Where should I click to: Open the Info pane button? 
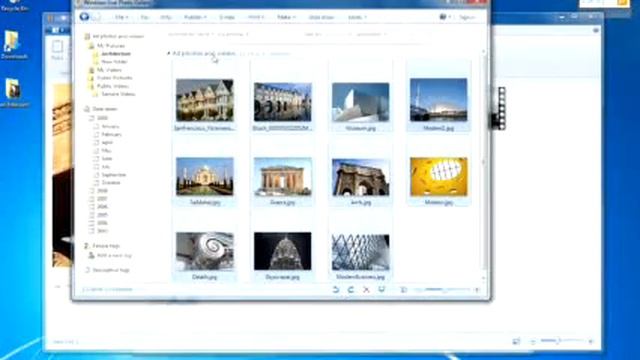click(166, 17)
